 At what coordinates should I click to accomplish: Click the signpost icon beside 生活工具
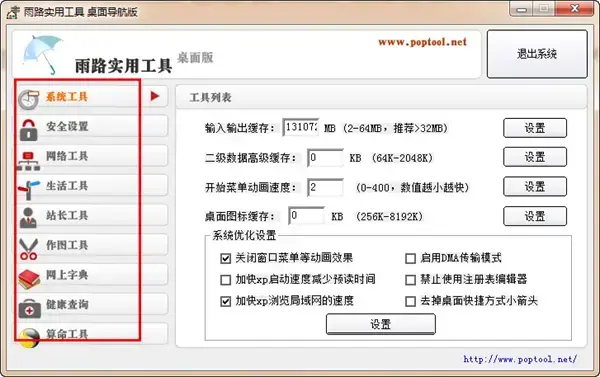[x=29, y=190]
